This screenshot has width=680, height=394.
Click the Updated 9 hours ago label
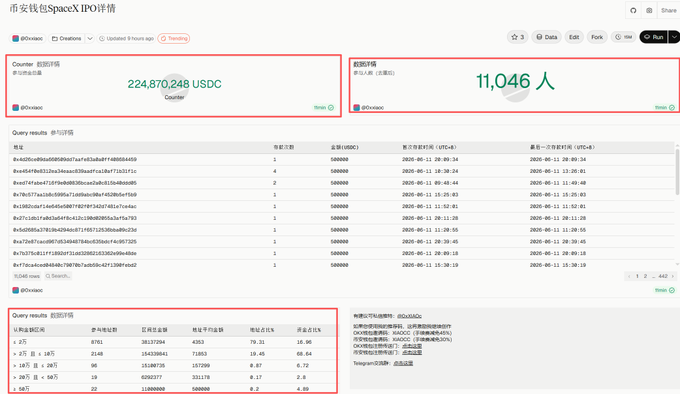(126, 39)
